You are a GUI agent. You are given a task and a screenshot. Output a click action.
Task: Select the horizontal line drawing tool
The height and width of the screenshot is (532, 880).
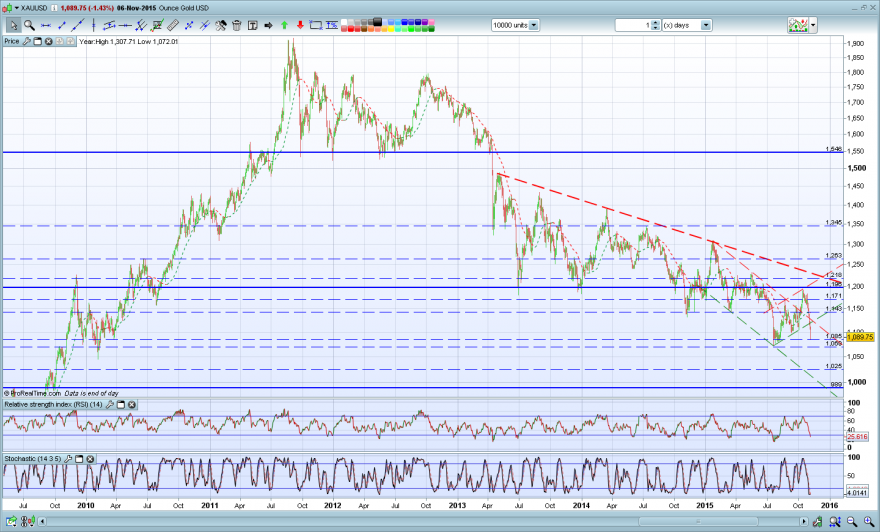(x=46, y=25)
